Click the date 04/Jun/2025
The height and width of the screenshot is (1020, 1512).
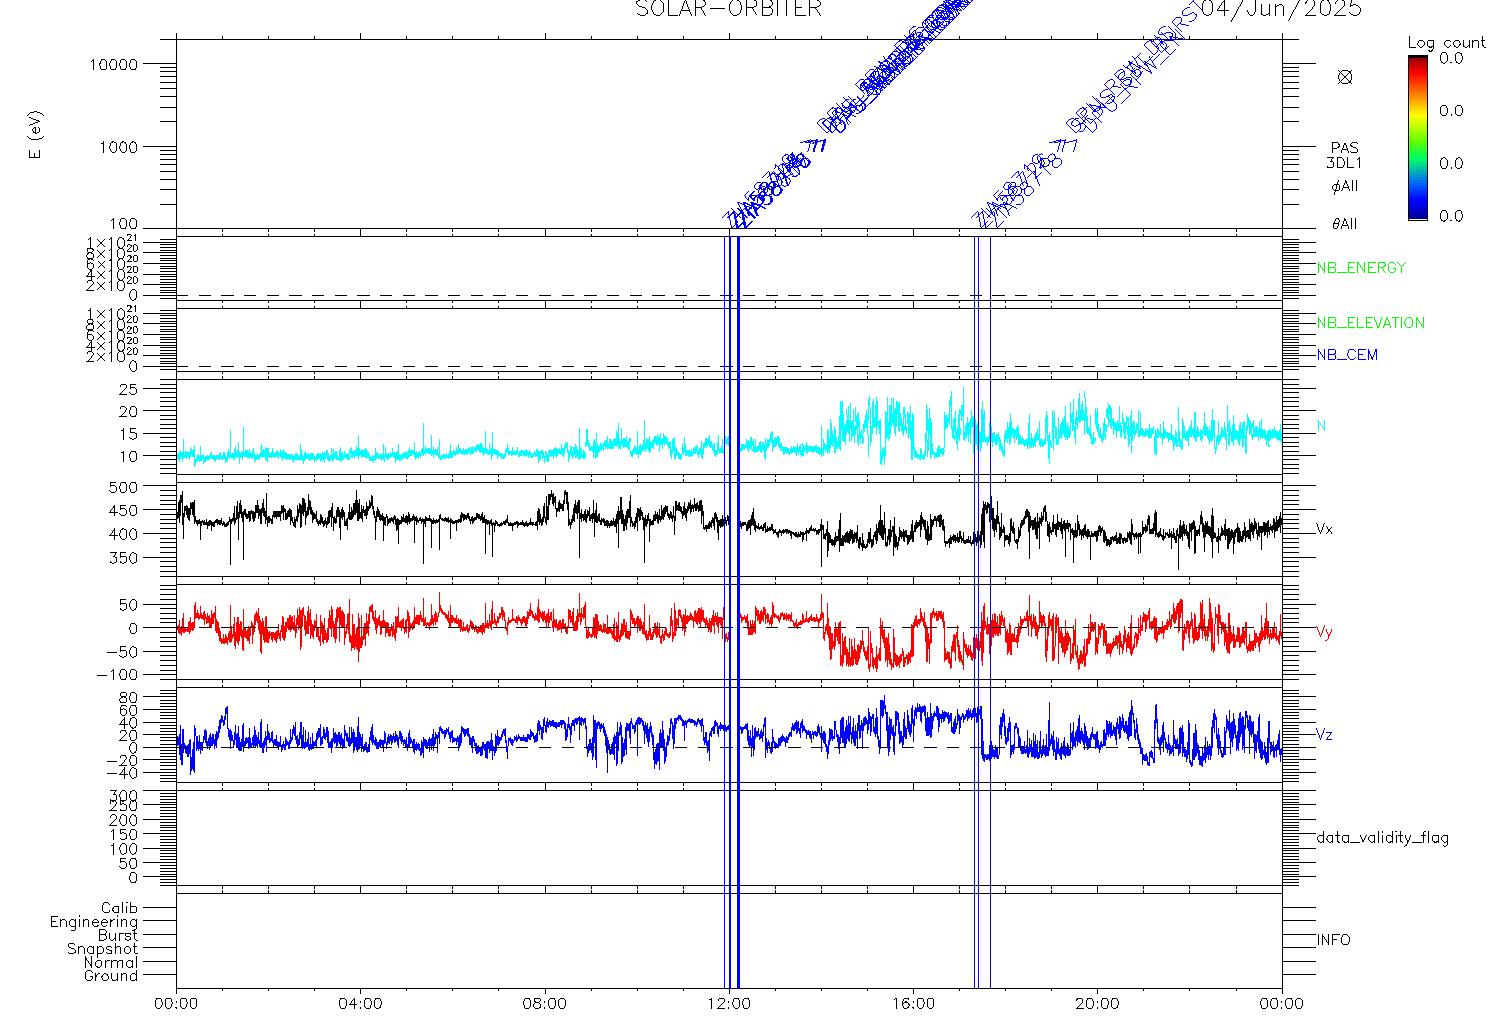[x=1281, y=9]
